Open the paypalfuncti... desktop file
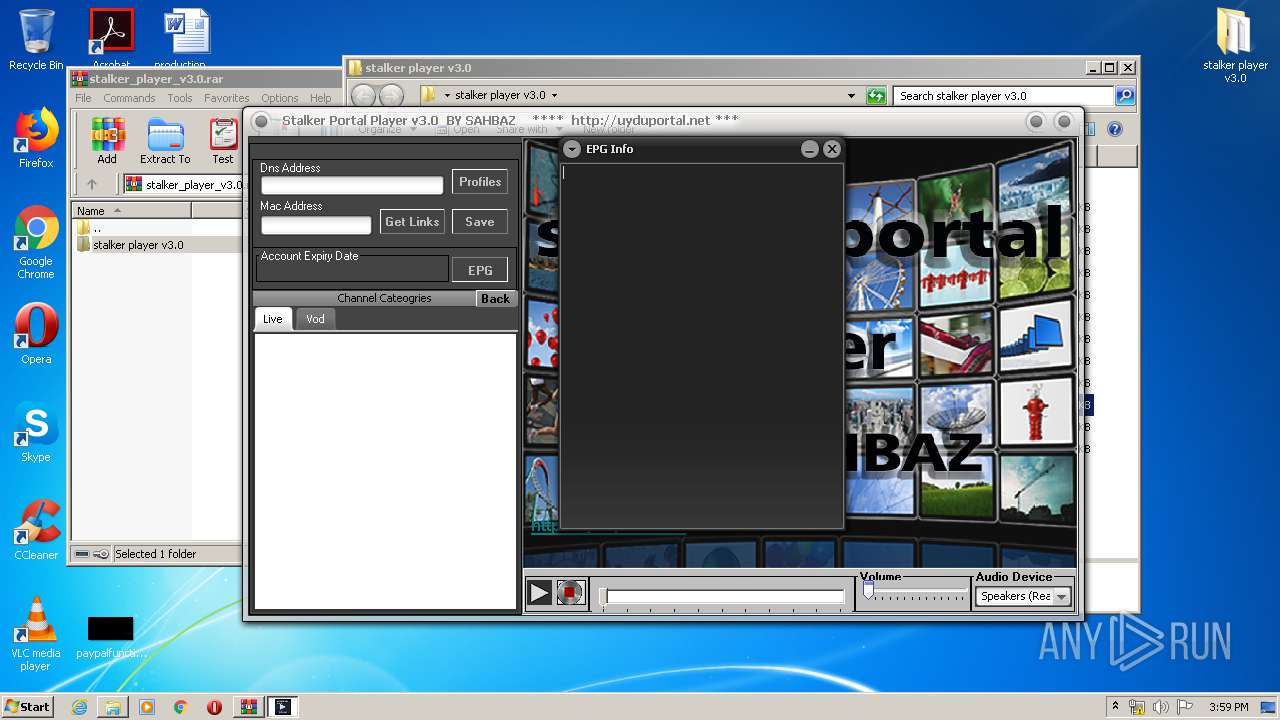Viewport: 1280px width, 720px height. (x=111, y=637)
